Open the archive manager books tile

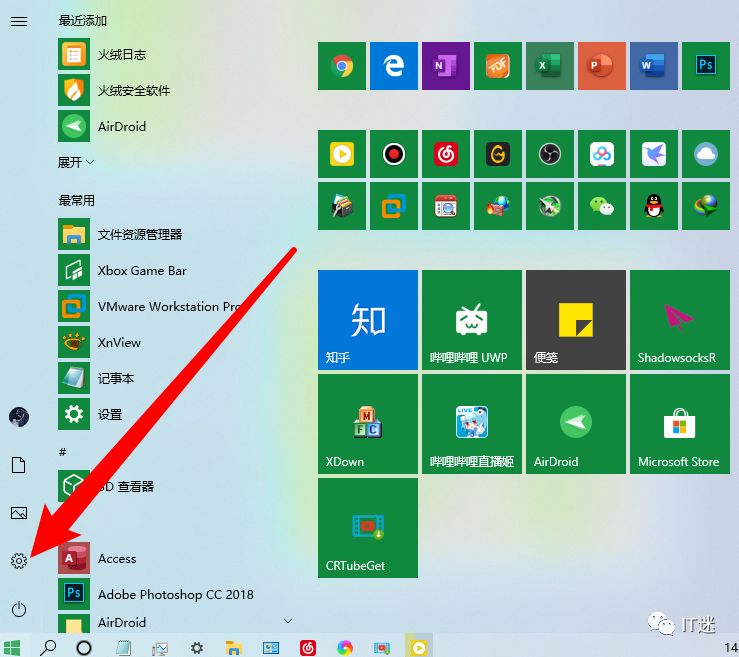[342, 206]
